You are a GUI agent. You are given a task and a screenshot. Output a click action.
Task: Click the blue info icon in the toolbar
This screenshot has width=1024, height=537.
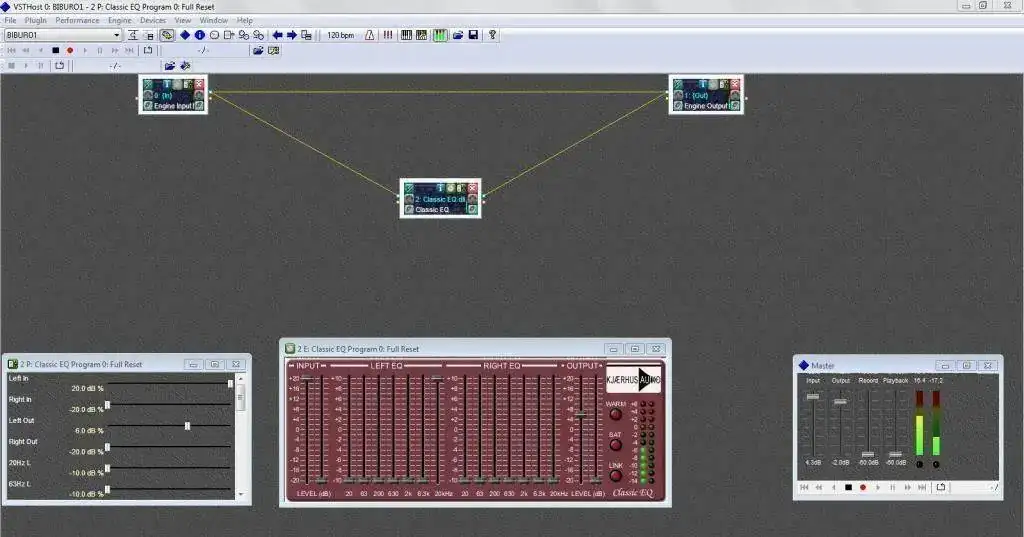tap(199, 35)
